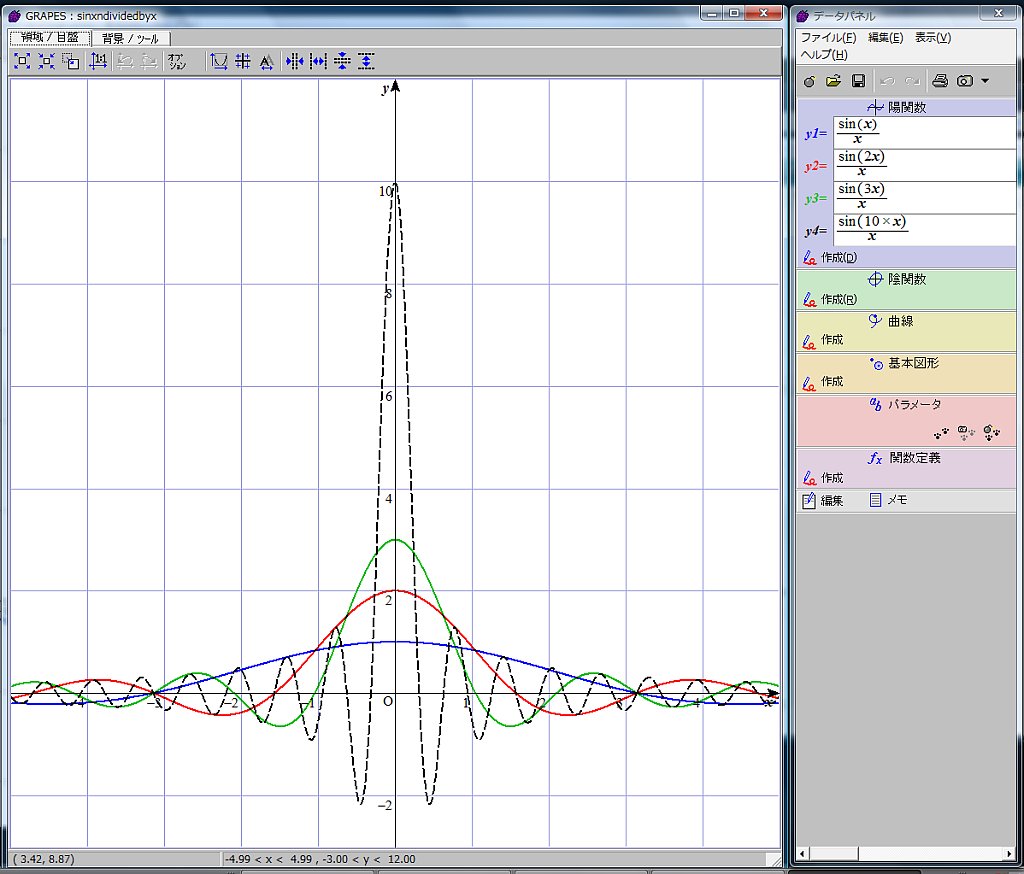Toggle the axes display icon
Image resolution: width=1024 pixels, height=874 pixels.
pos(219,61)
